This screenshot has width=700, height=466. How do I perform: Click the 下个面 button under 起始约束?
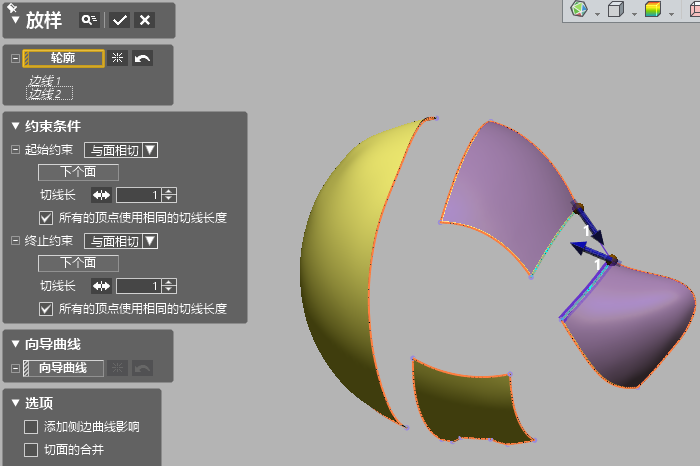pyautogui.click(x=78, y=172)
